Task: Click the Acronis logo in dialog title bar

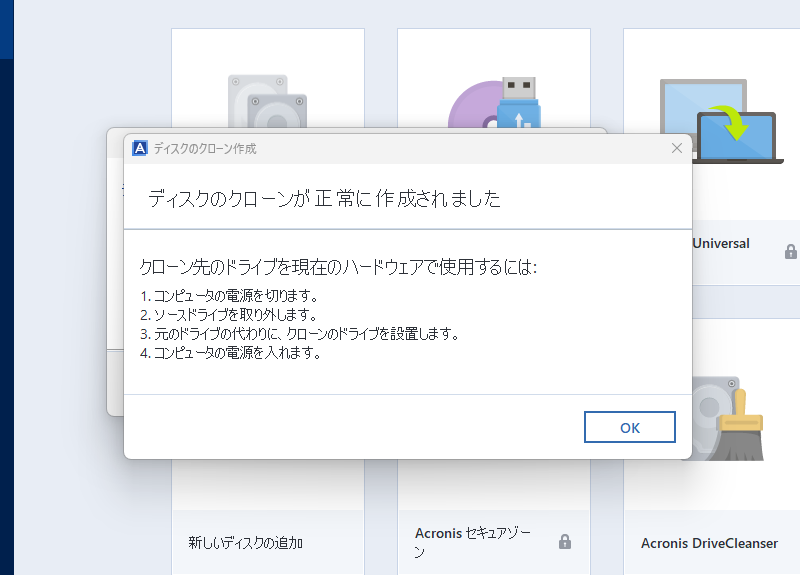Action: point(139,148)
